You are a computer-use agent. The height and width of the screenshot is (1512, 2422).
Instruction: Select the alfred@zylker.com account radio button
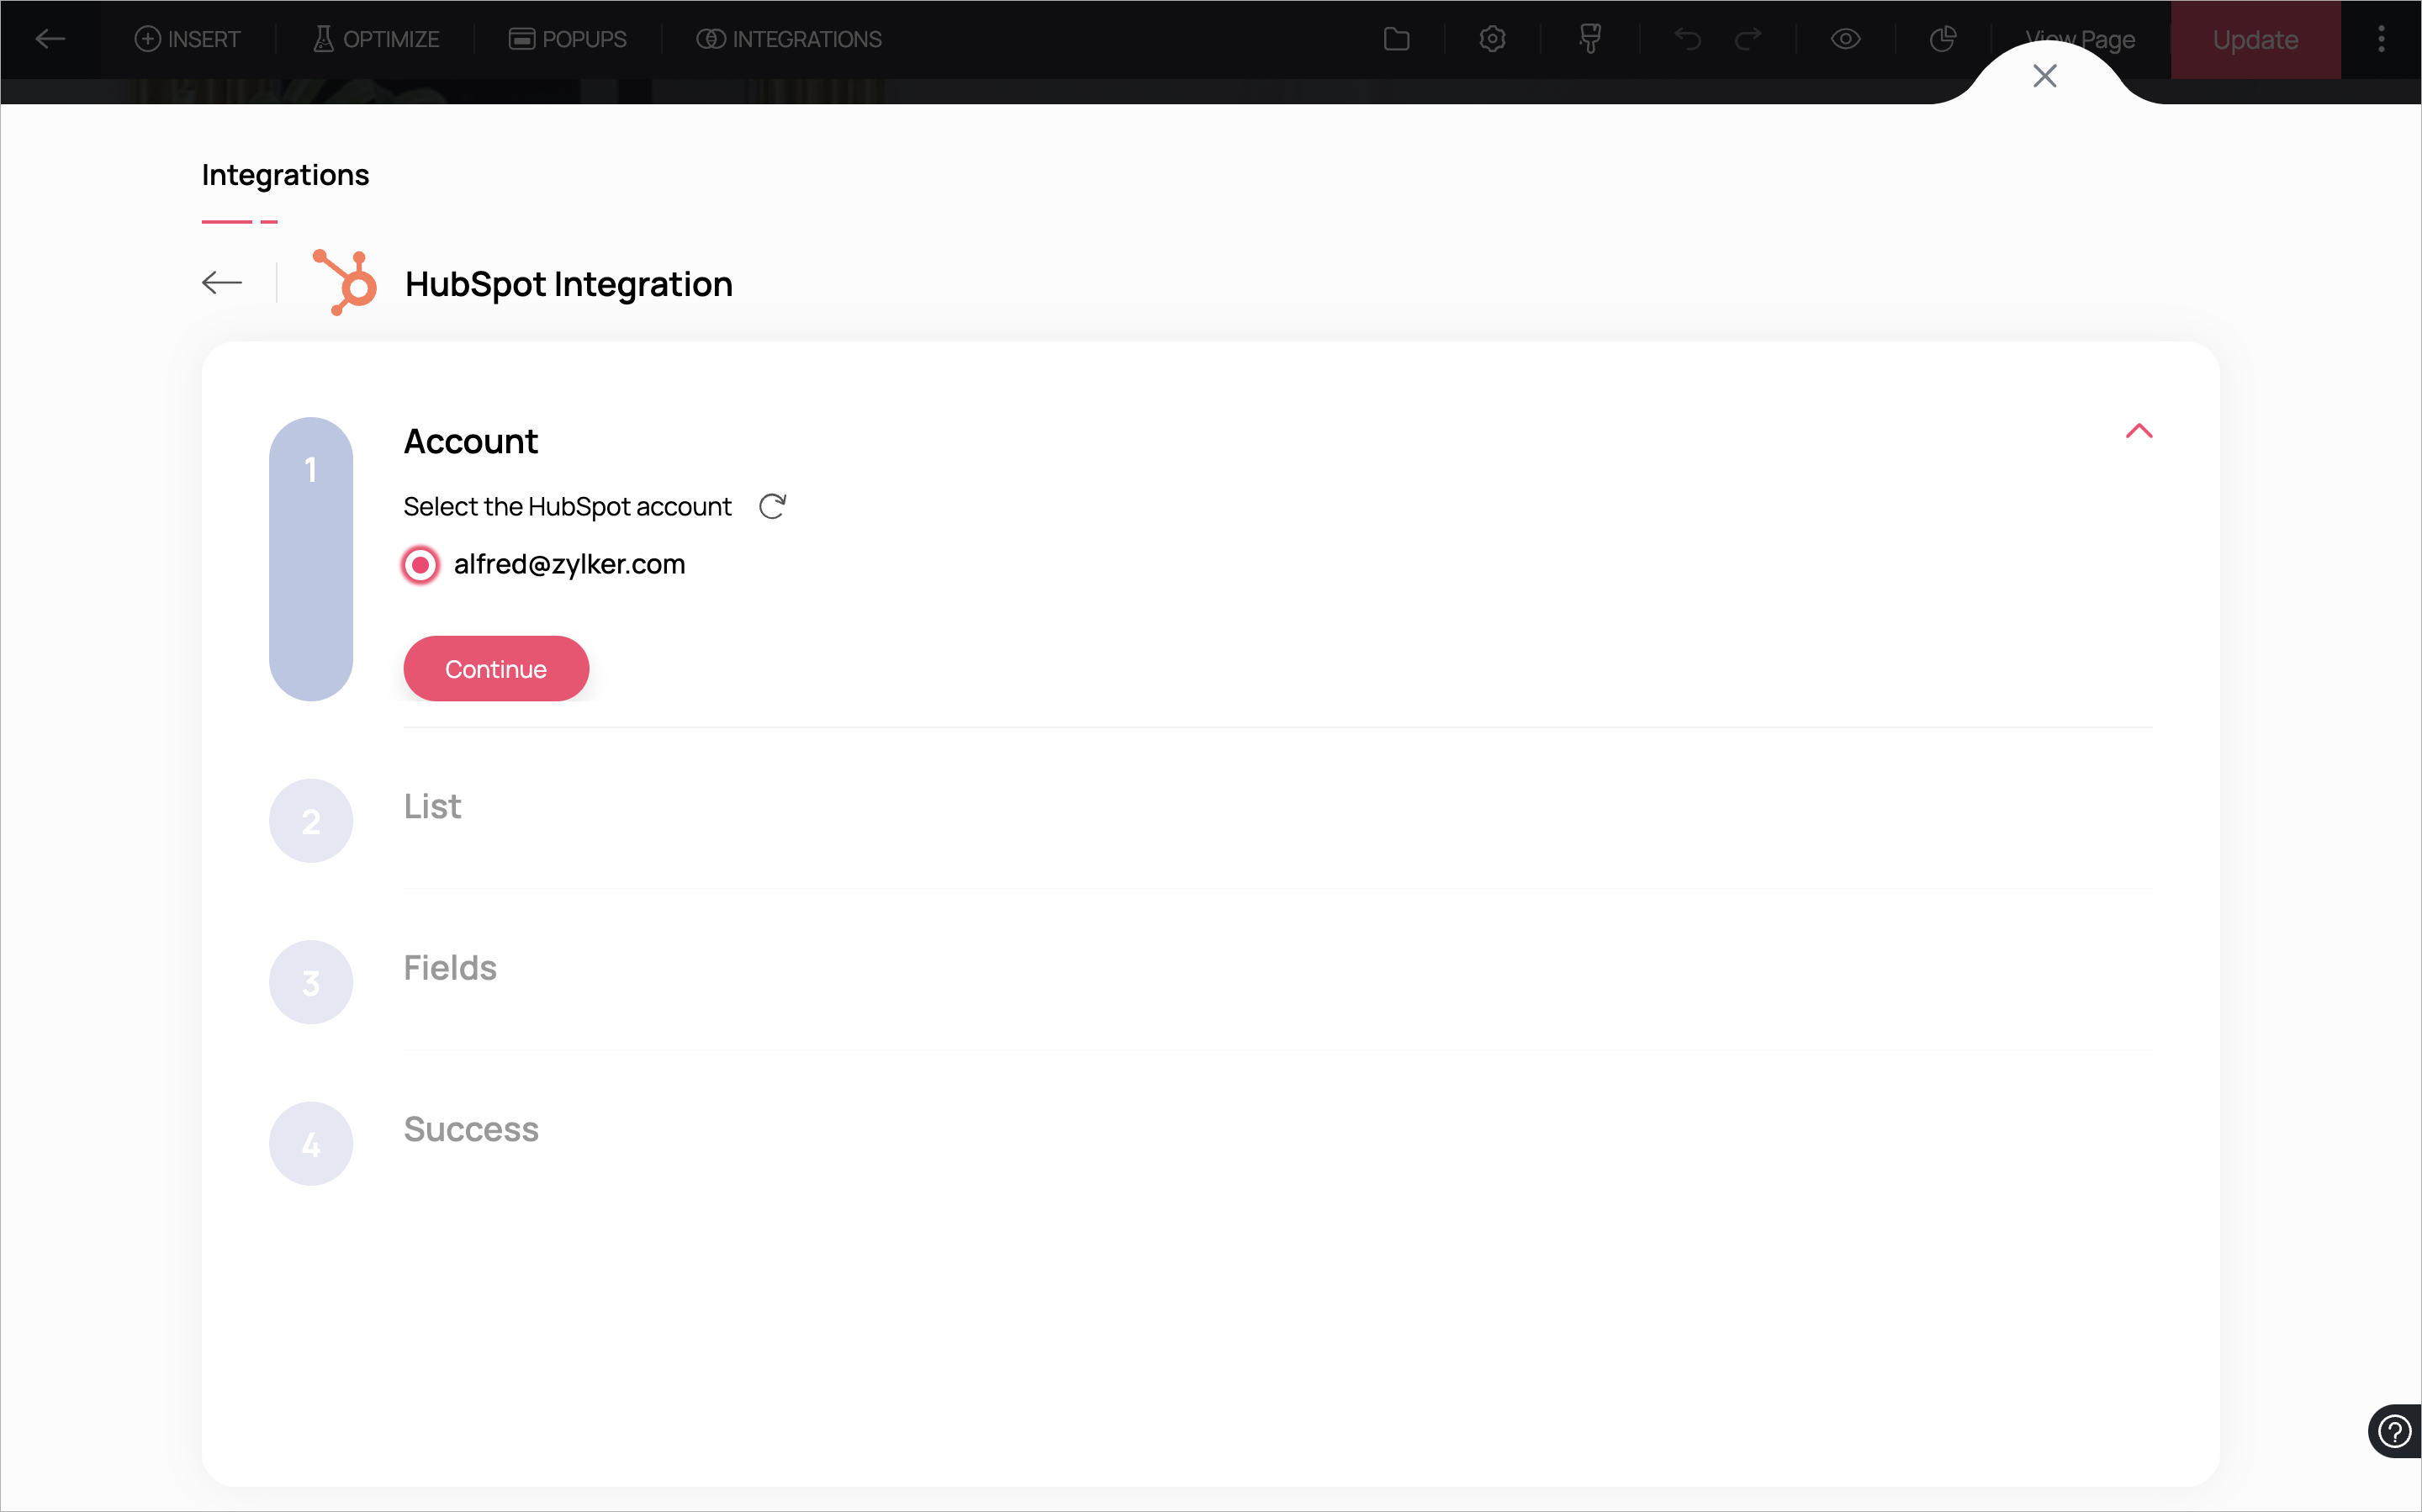420,565
